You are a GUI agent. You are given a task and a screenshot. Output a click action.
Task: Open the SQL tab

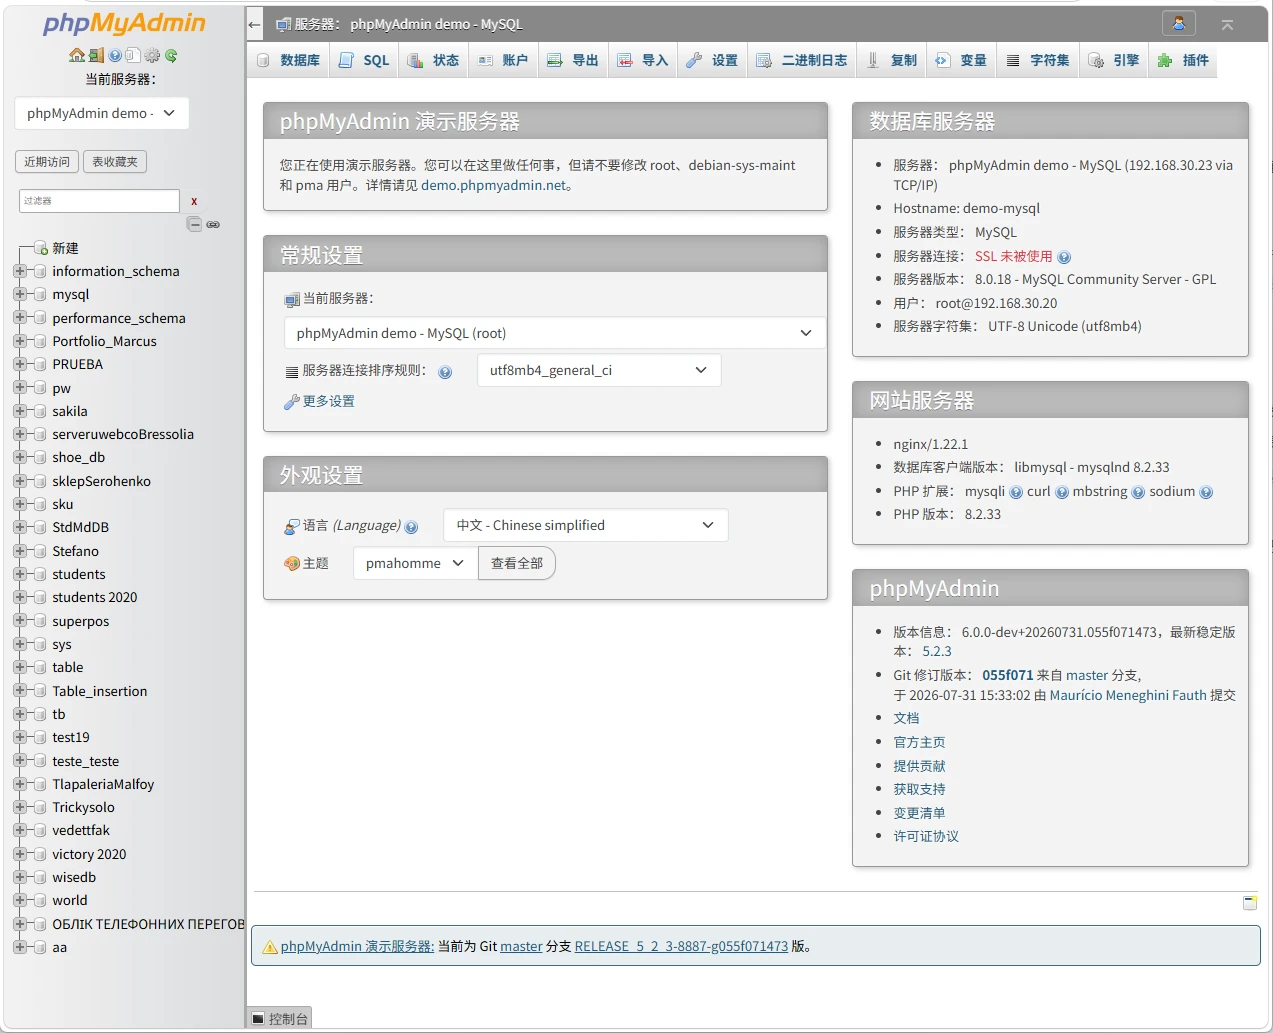coord(364,60)
